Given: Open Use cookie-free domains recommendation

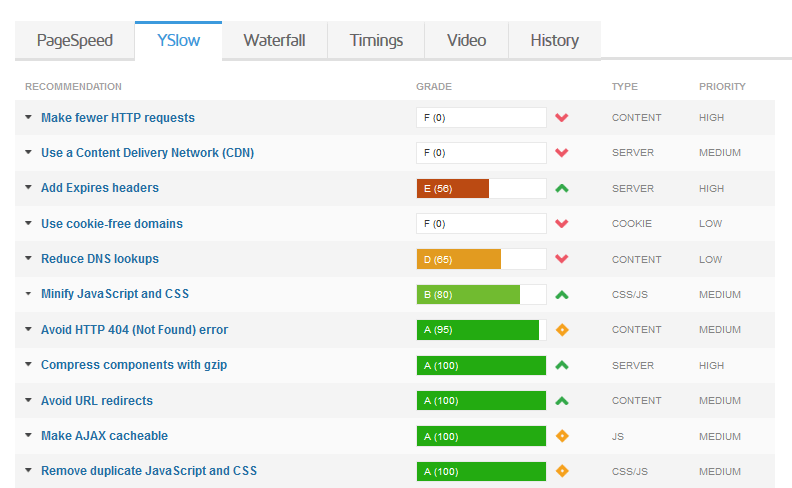Looking at the screenshot, I should click(112, 223).
